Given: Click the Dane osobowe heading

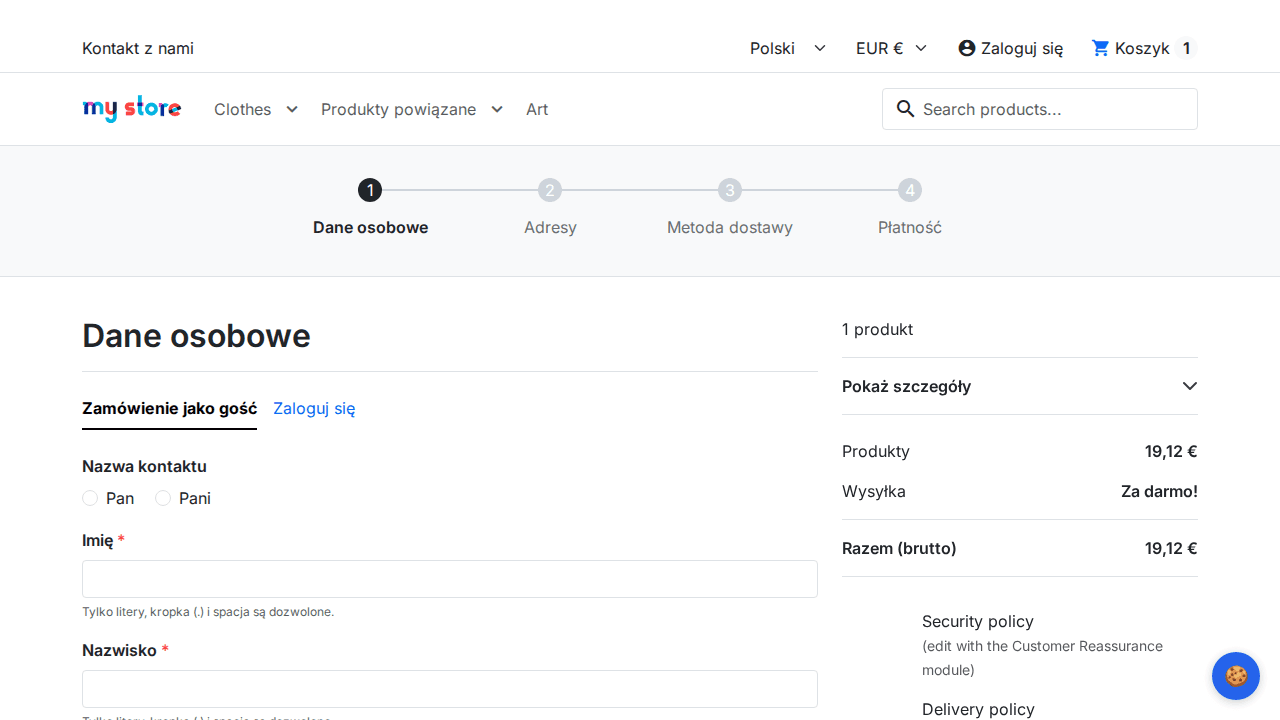Looking at the screenshot, I should point(196,336).
